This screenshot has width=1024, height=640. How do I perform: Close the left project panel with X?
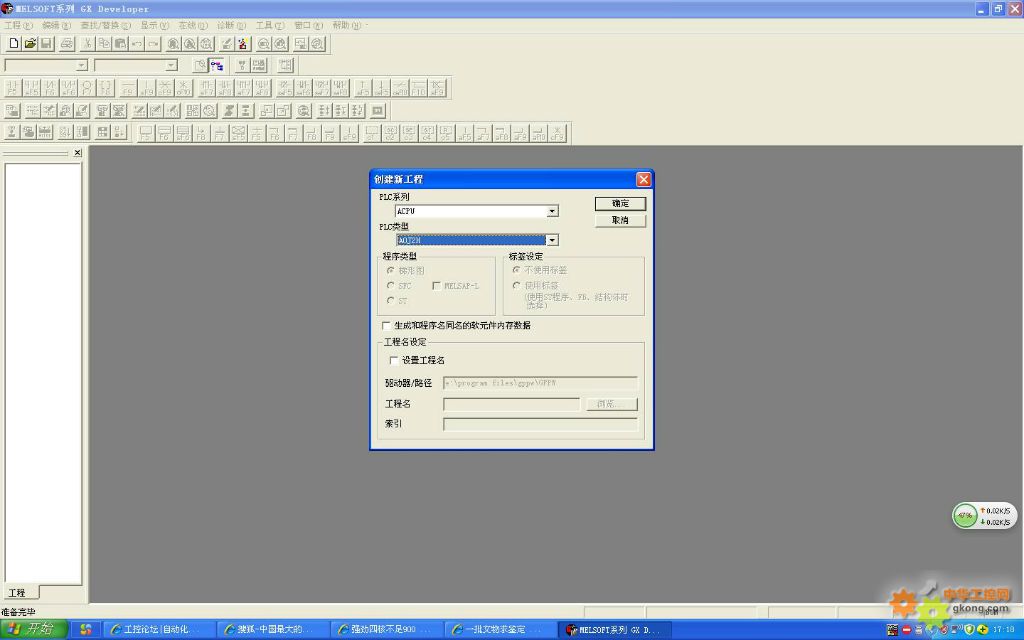(77, 152)
